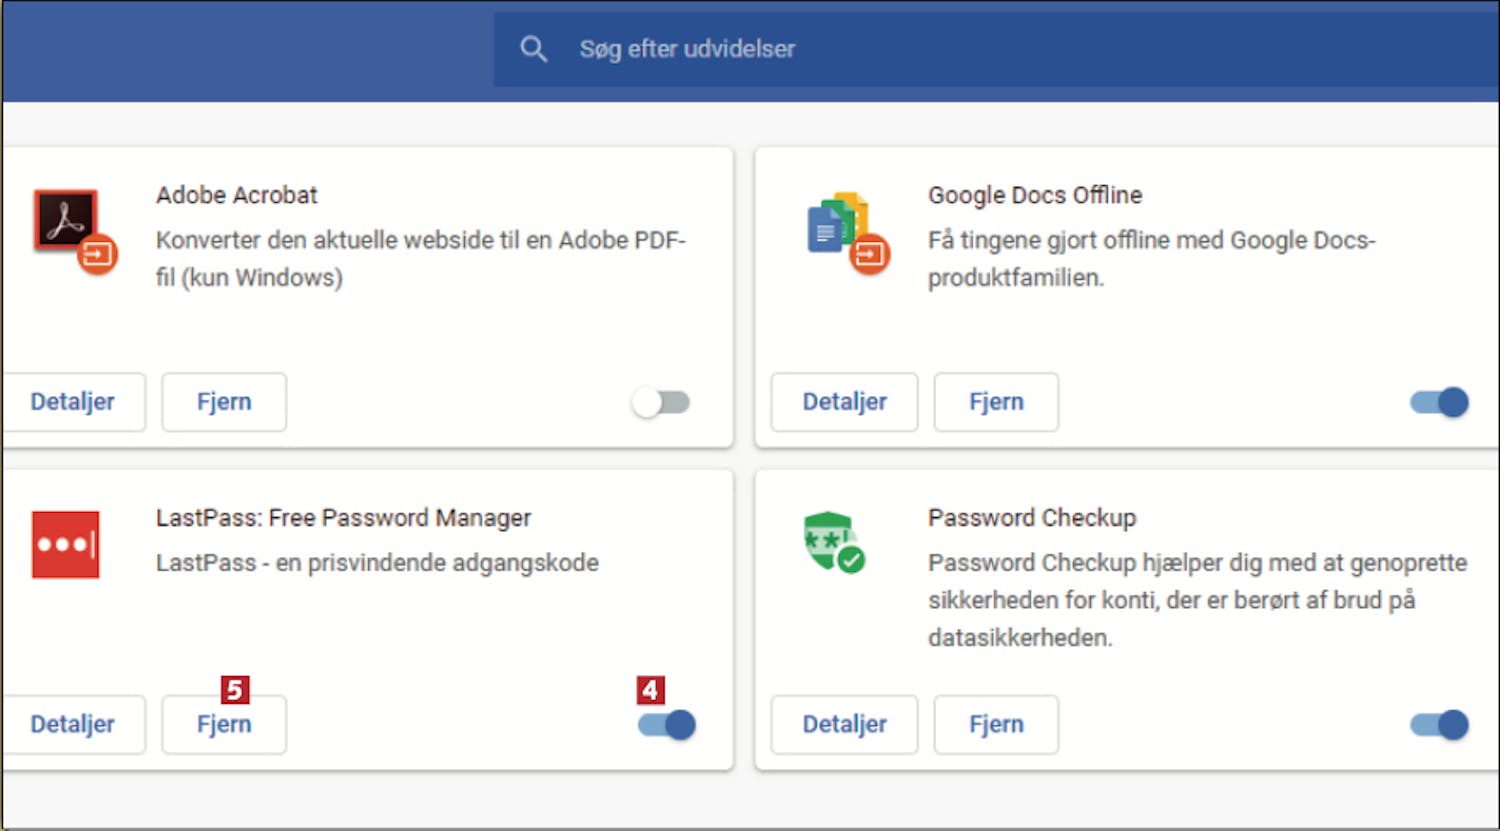Click Fjern for Google Docs Offline
This screenshot has width=1500, height=831.
(996, 402)
